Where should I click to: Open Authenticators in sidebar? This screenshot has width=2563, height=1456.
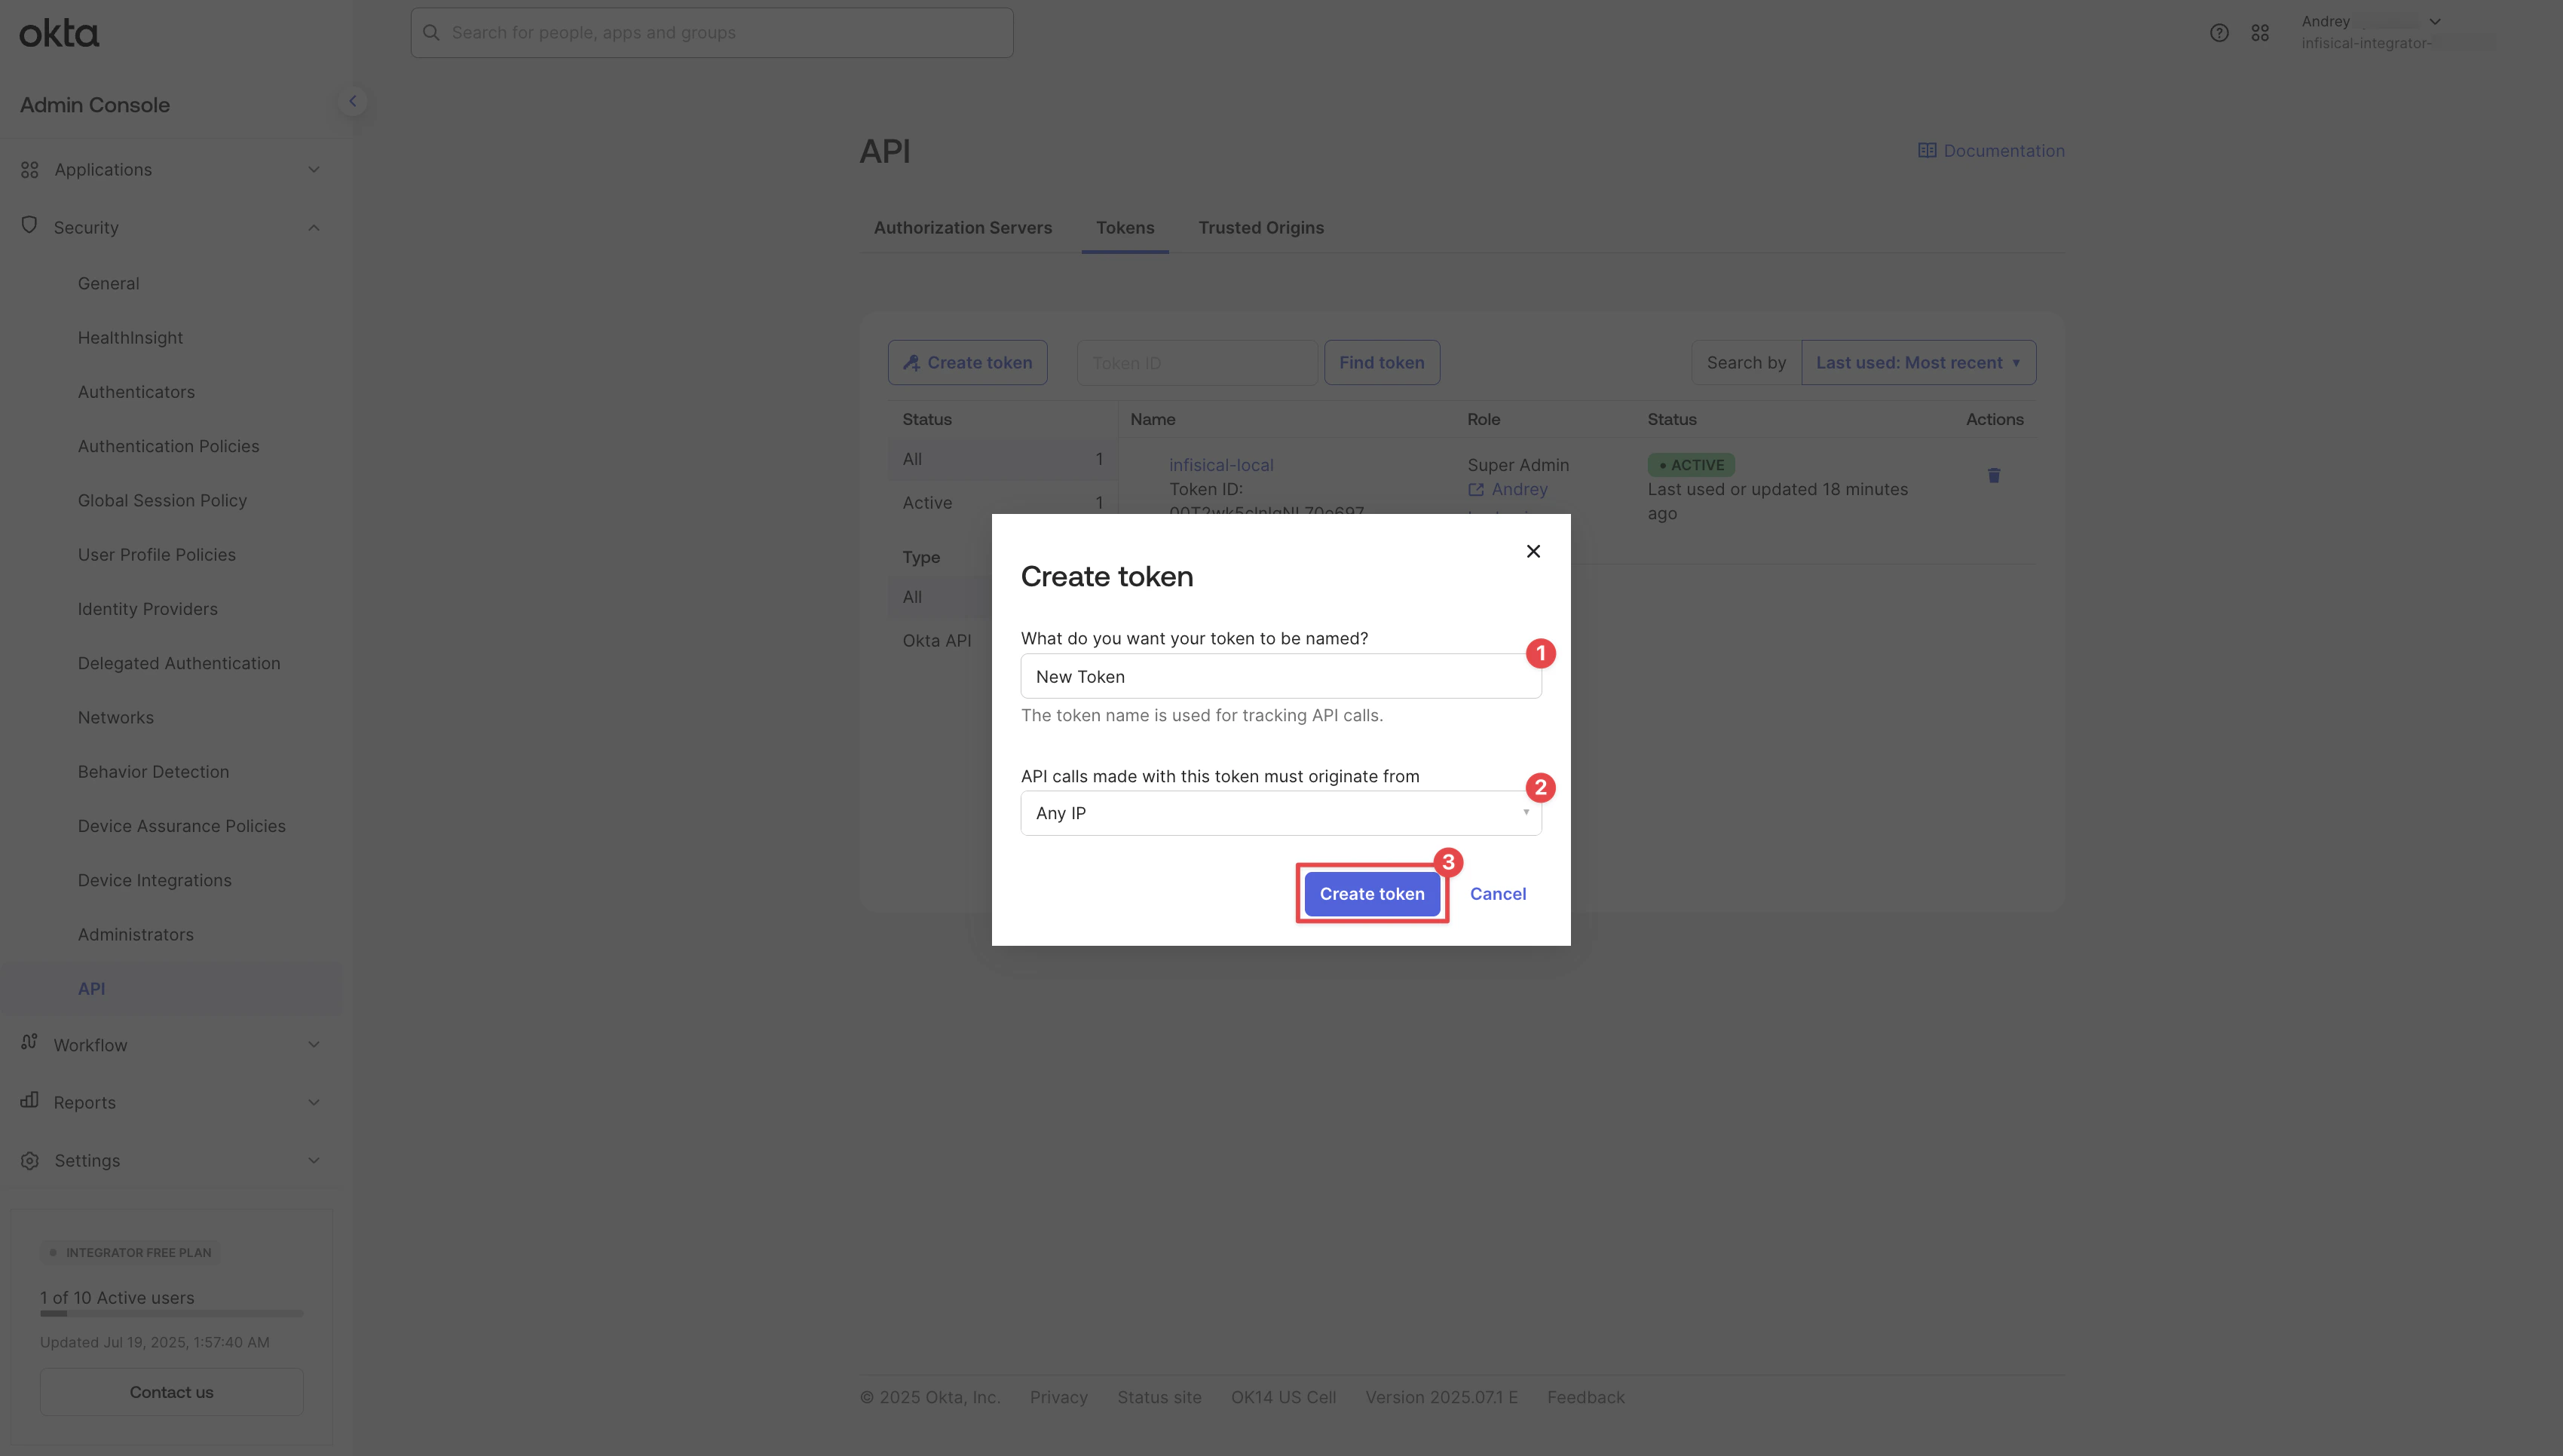pyautogui.click(x=137, y=392)
